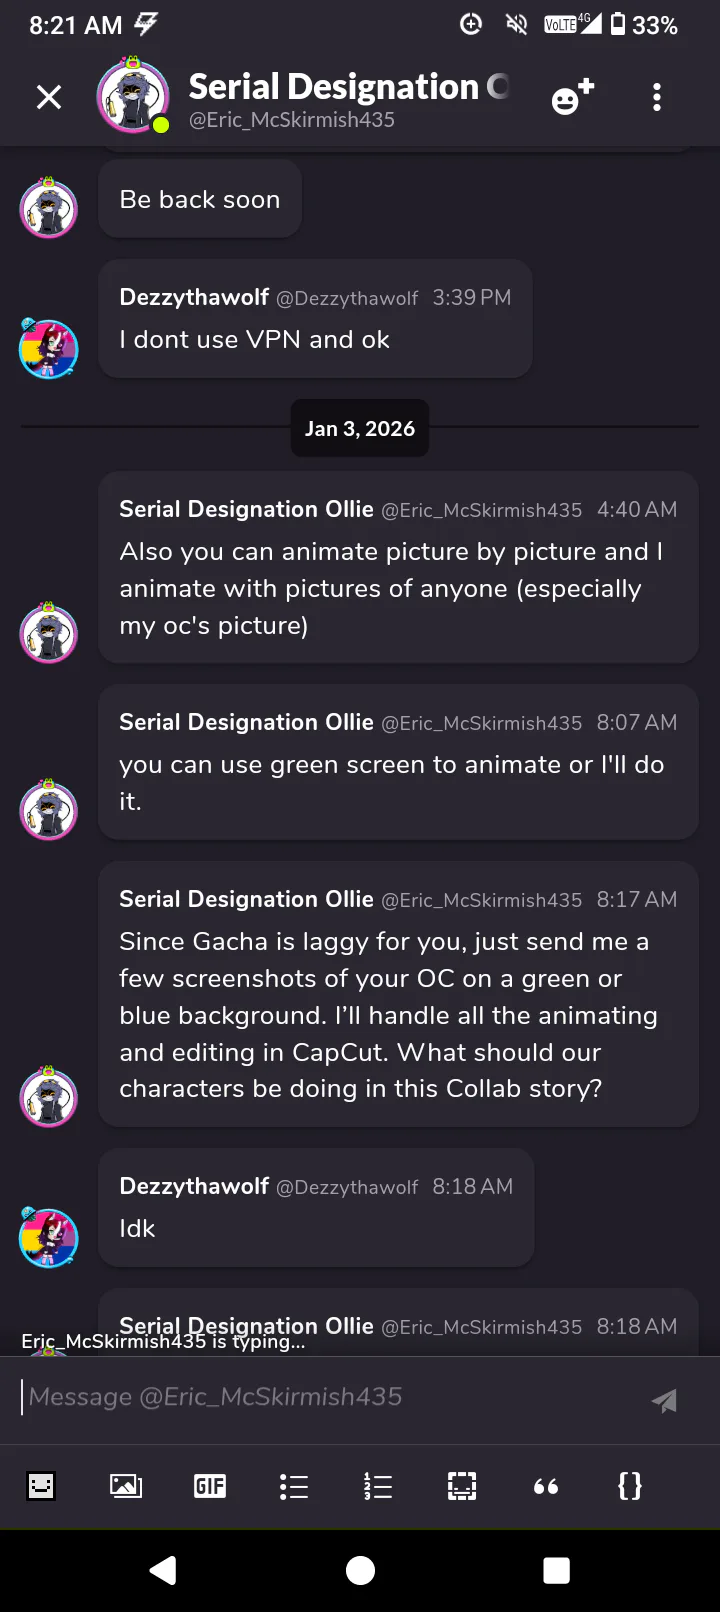This screenshot has width=720, height=1612.
Task: Insert a quote block
Action: (x=546, y=1486)
